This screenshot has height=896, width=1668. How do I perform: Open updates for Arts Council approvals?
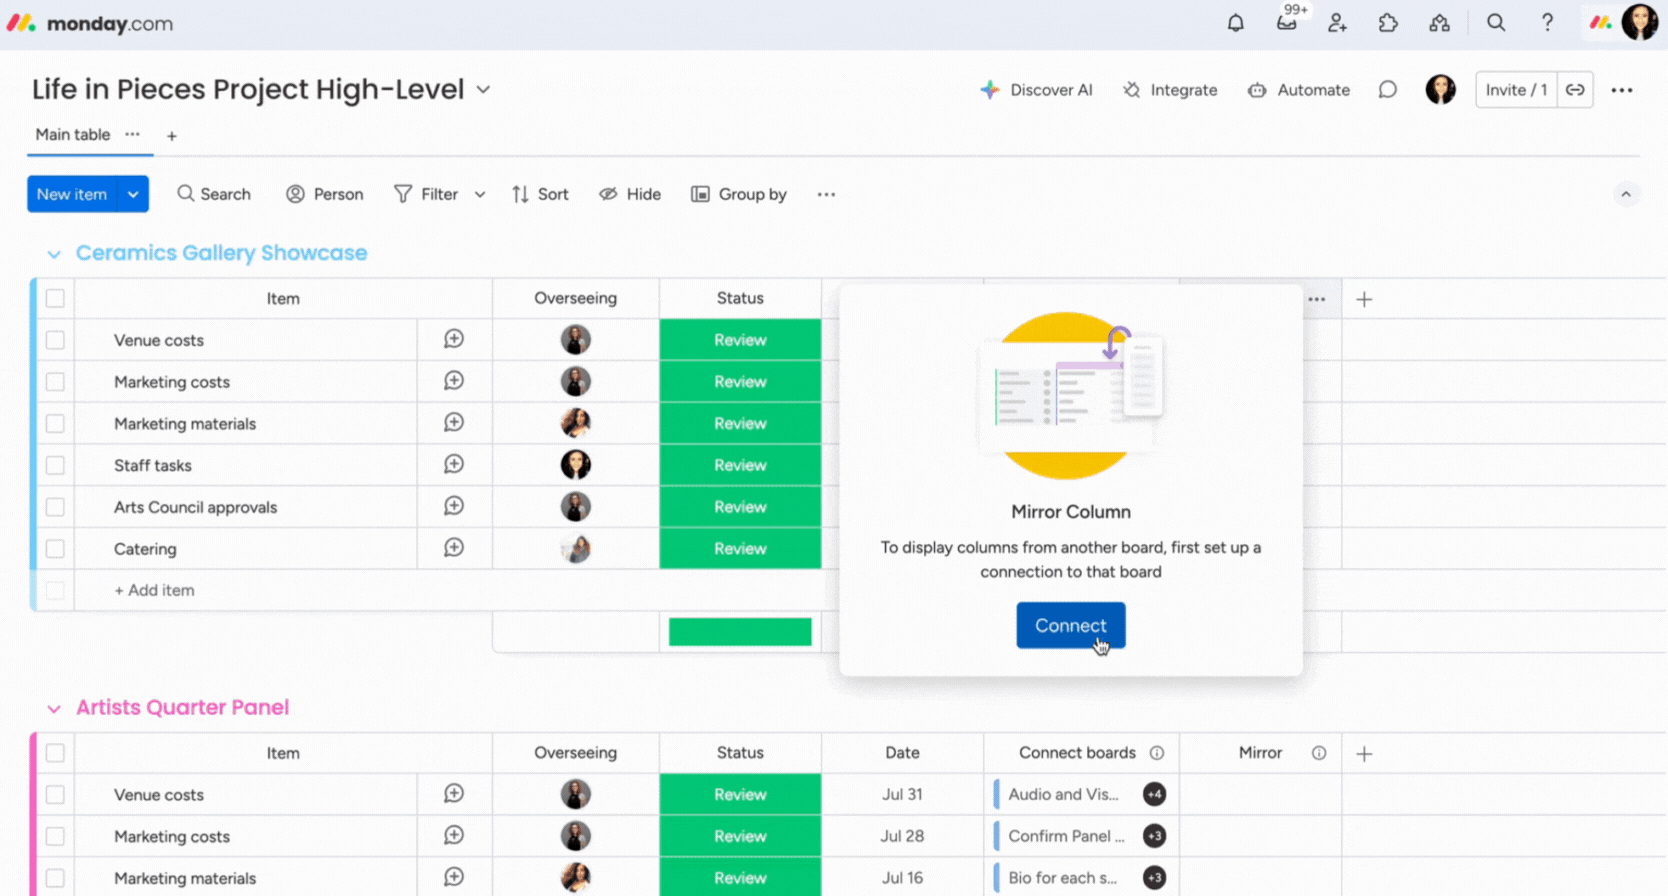[x=454, y=506]
